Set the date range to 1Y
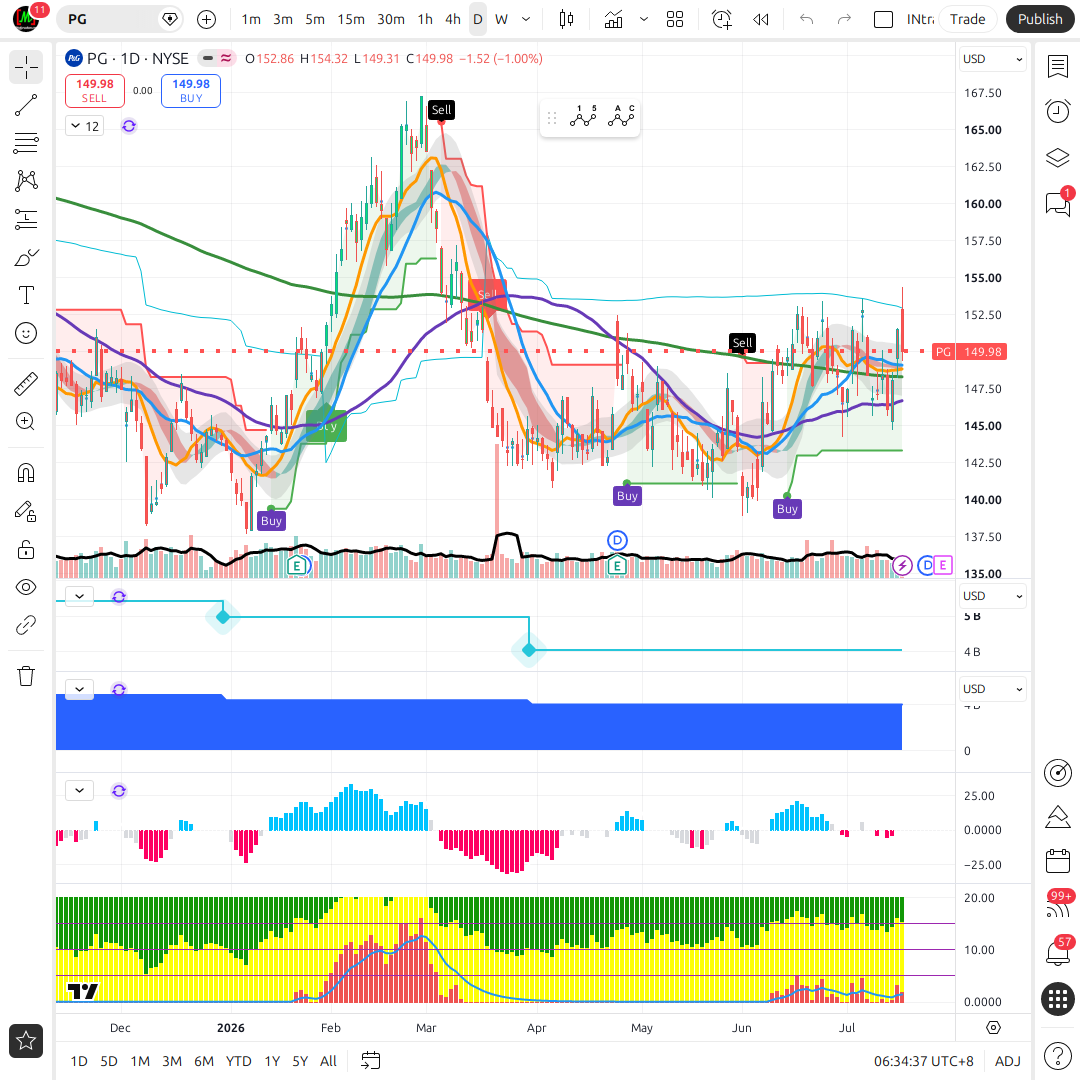 [272, 1061]
